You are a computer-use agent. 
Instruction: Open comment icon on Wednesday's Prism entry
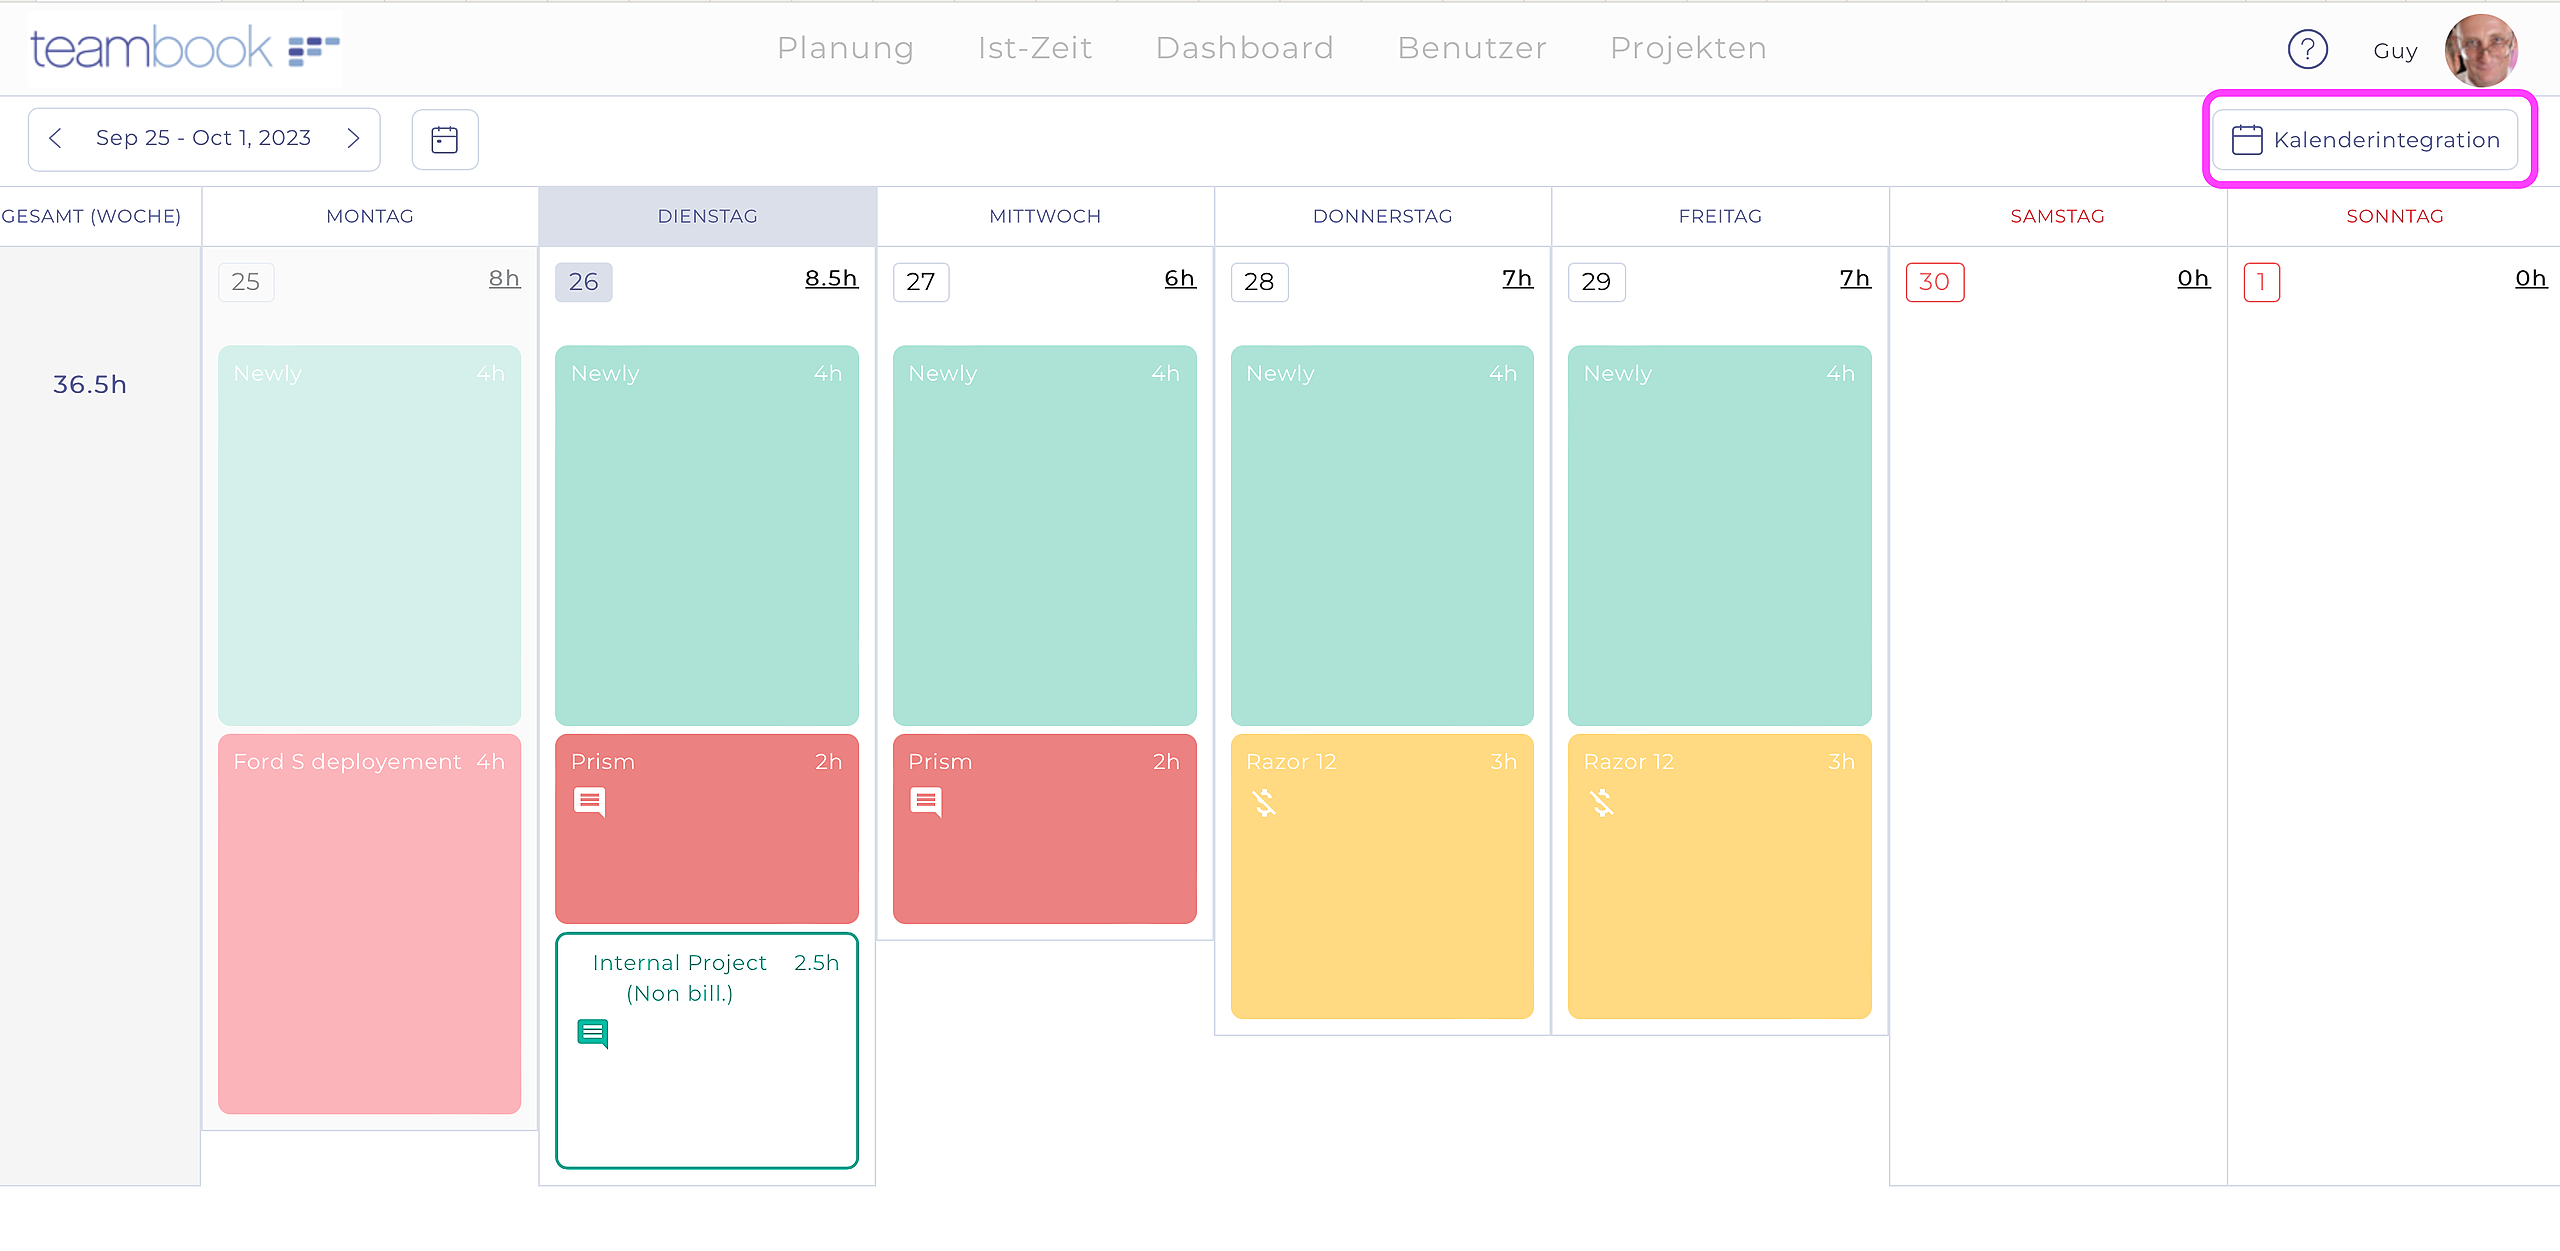click(926, 802)
